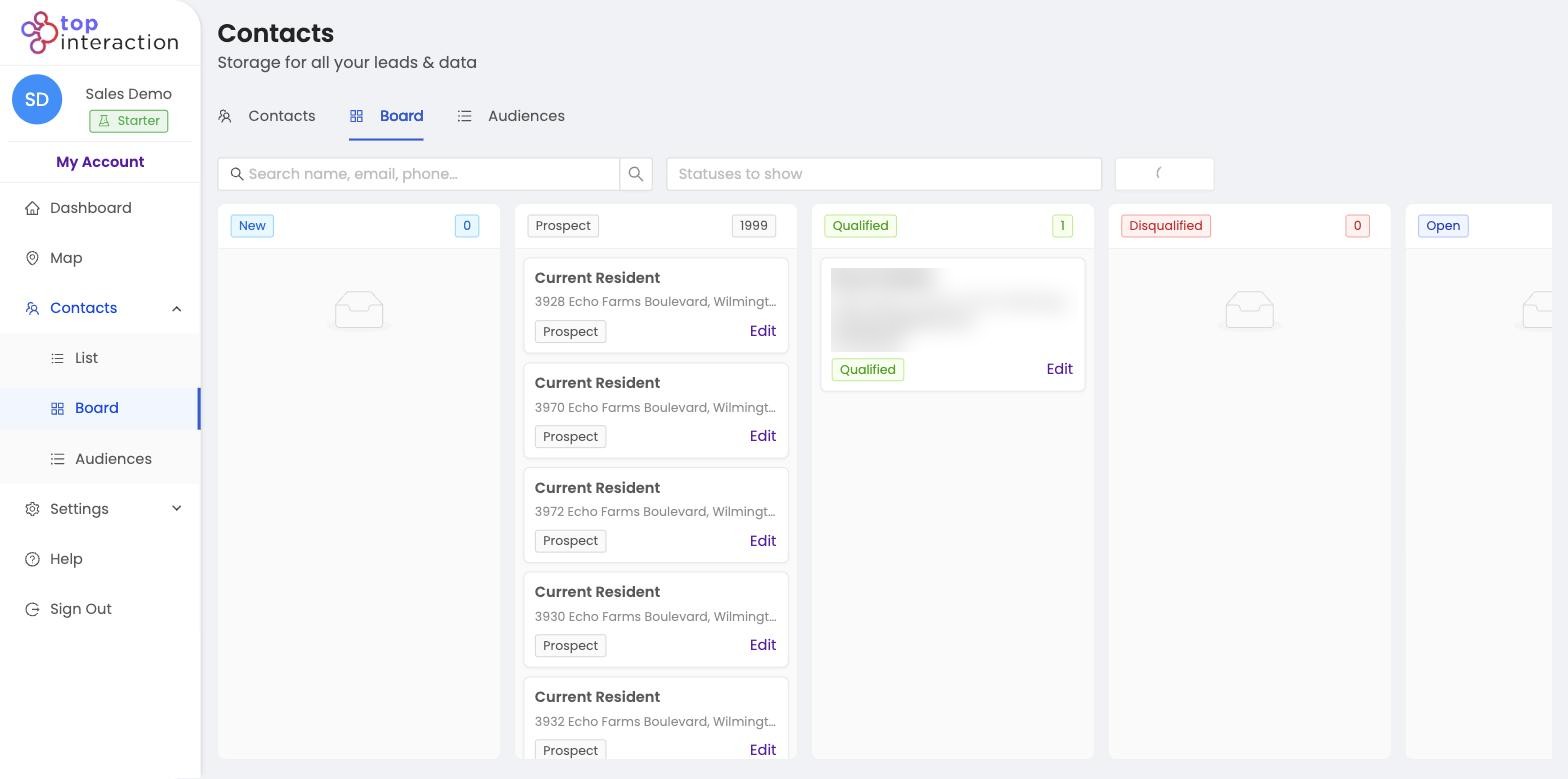Edit the 3972 Echo Farms Boulevard contact
Image resolution: width=1568 pixels, height=779 pixels.
[x=763, y=541]
